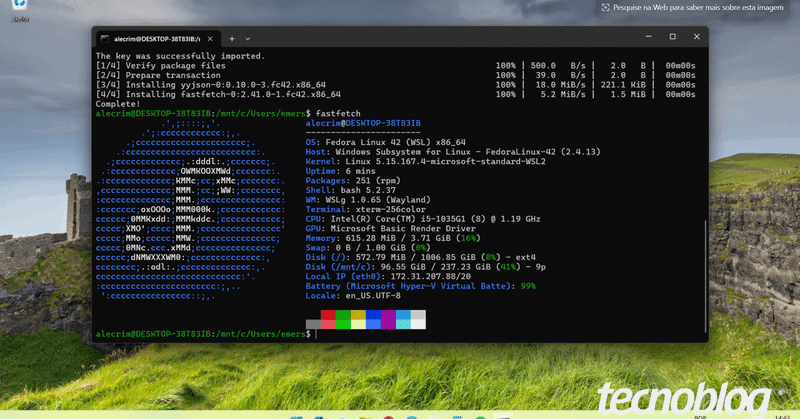Click the terminal icon in the tab
The image size is (800, 419).
pos(105,39)
